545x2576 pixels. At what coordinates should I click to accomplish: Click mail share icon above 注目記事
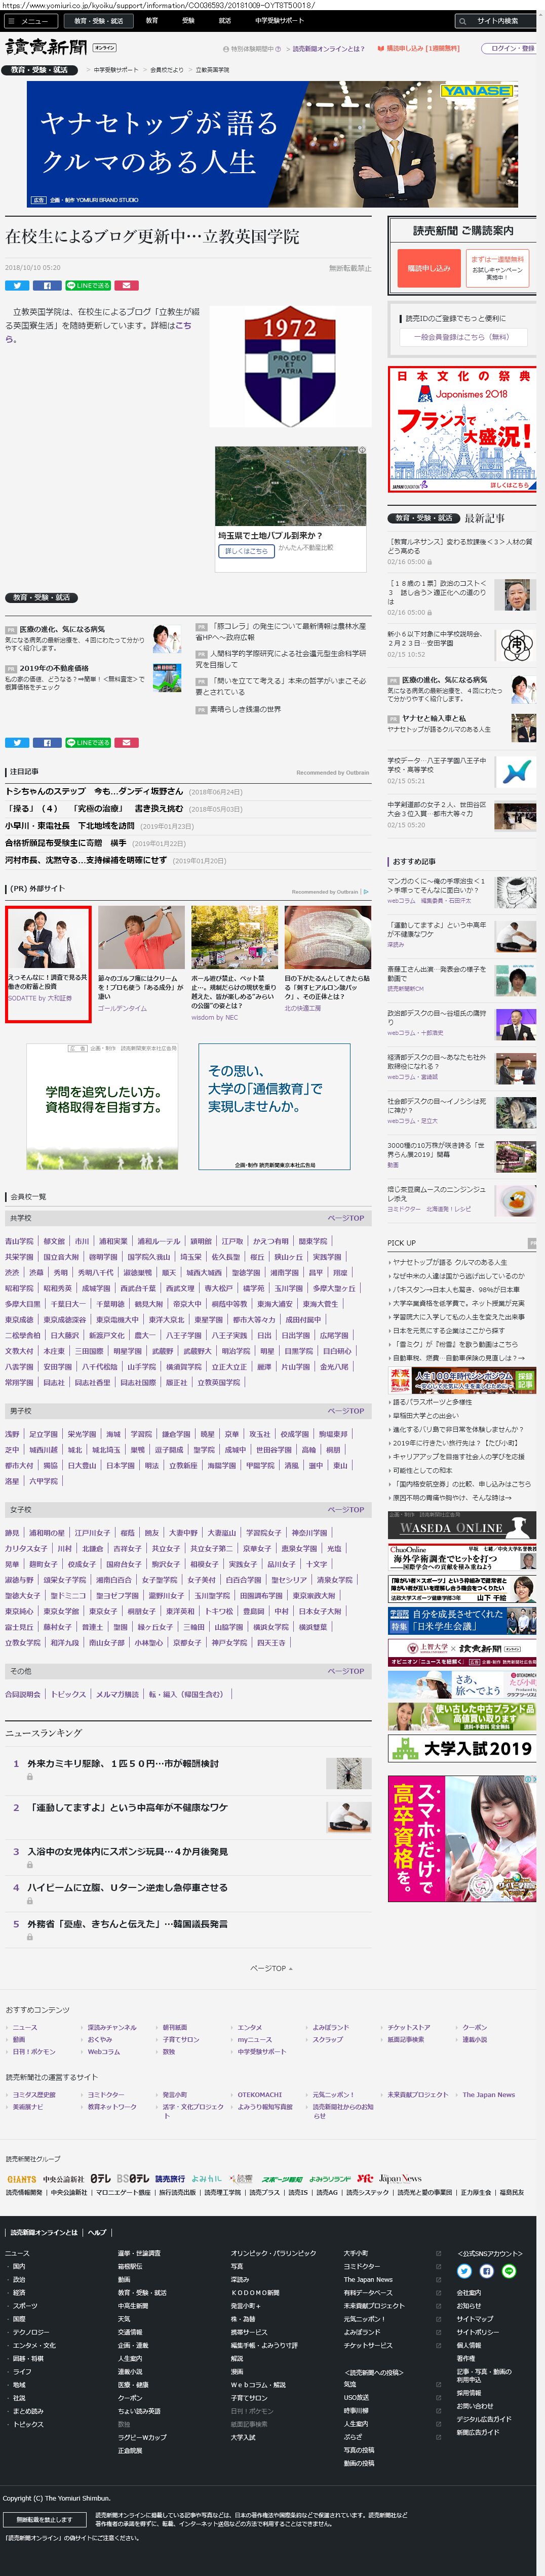tap(126, 743)
